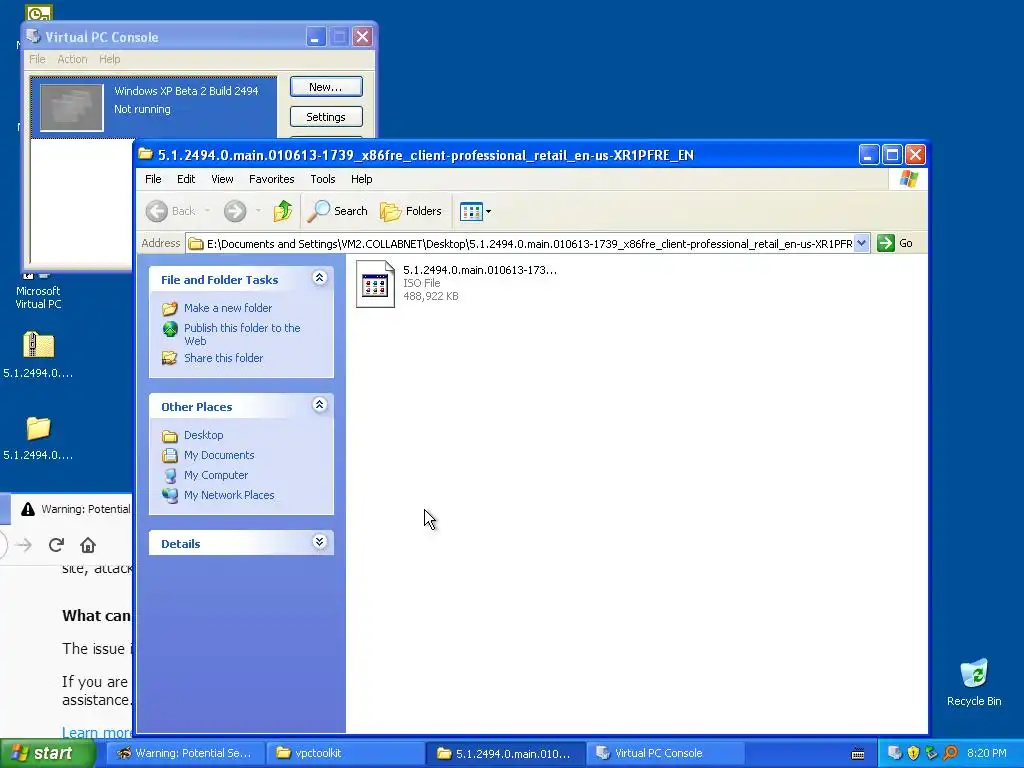This screenshot has height=768, width=1024.
Task: Expand the Address bar dropdown
Action: click(x=861, y=244)
